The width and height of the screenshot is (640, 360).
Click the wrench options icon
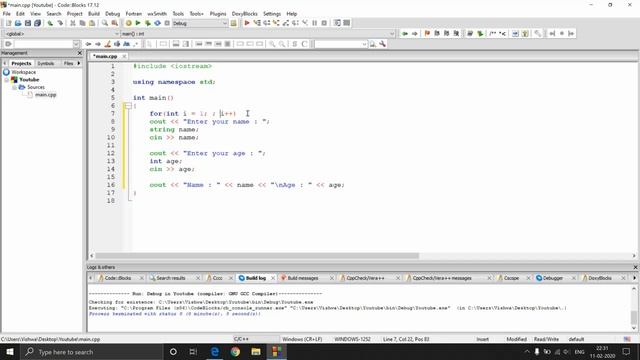(x=382, y=44)
